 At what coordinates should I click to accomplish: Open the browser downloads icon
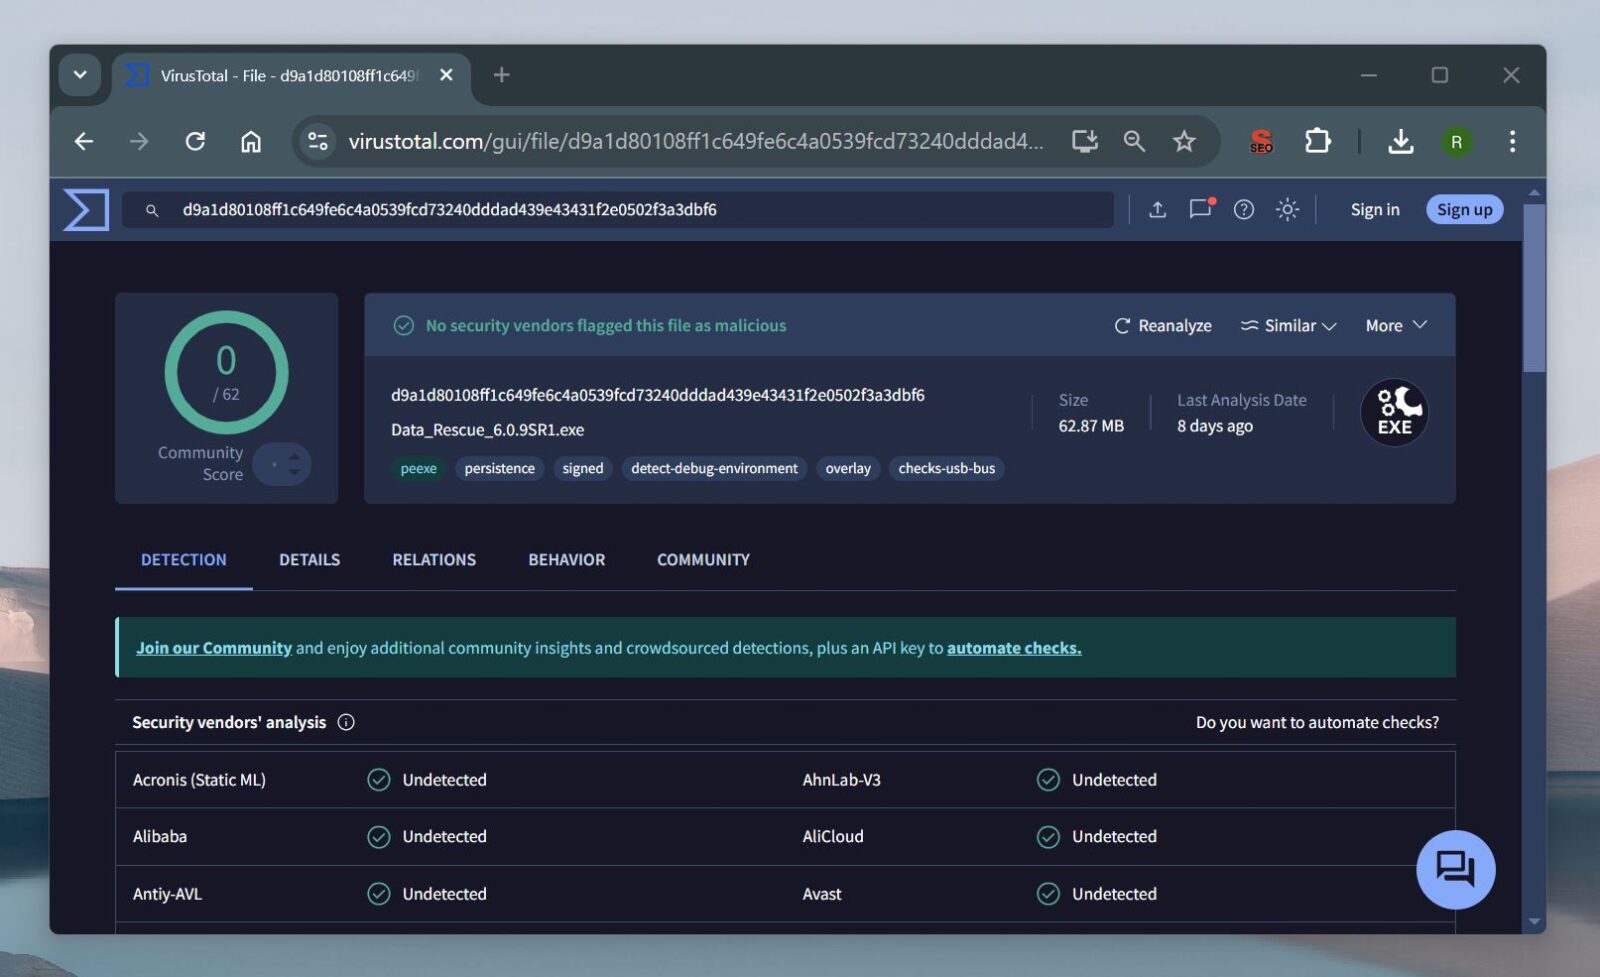pyautogui.click(x=1401, y=142)
